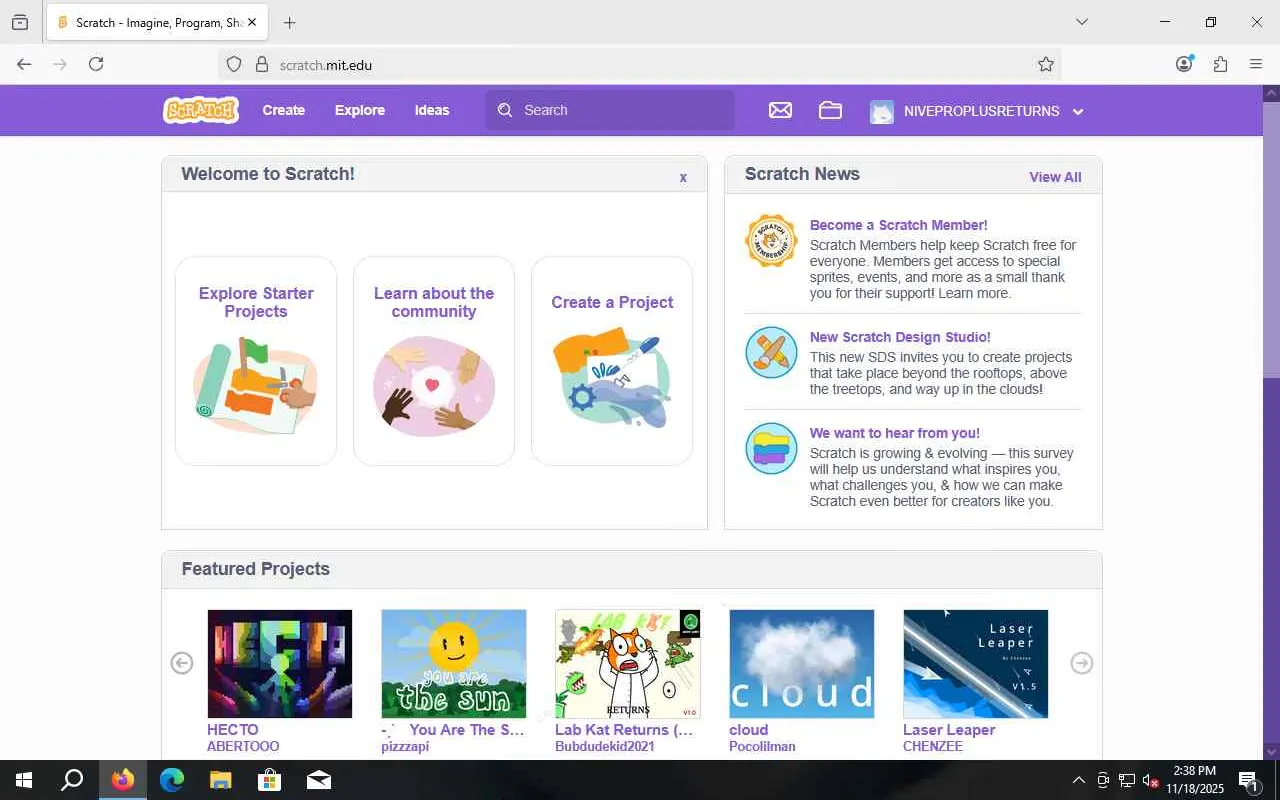The height and width of the screenshot is (800, 1280).
Task: Visit ABERTOOO's profile link
Action: tap(243, 747)
